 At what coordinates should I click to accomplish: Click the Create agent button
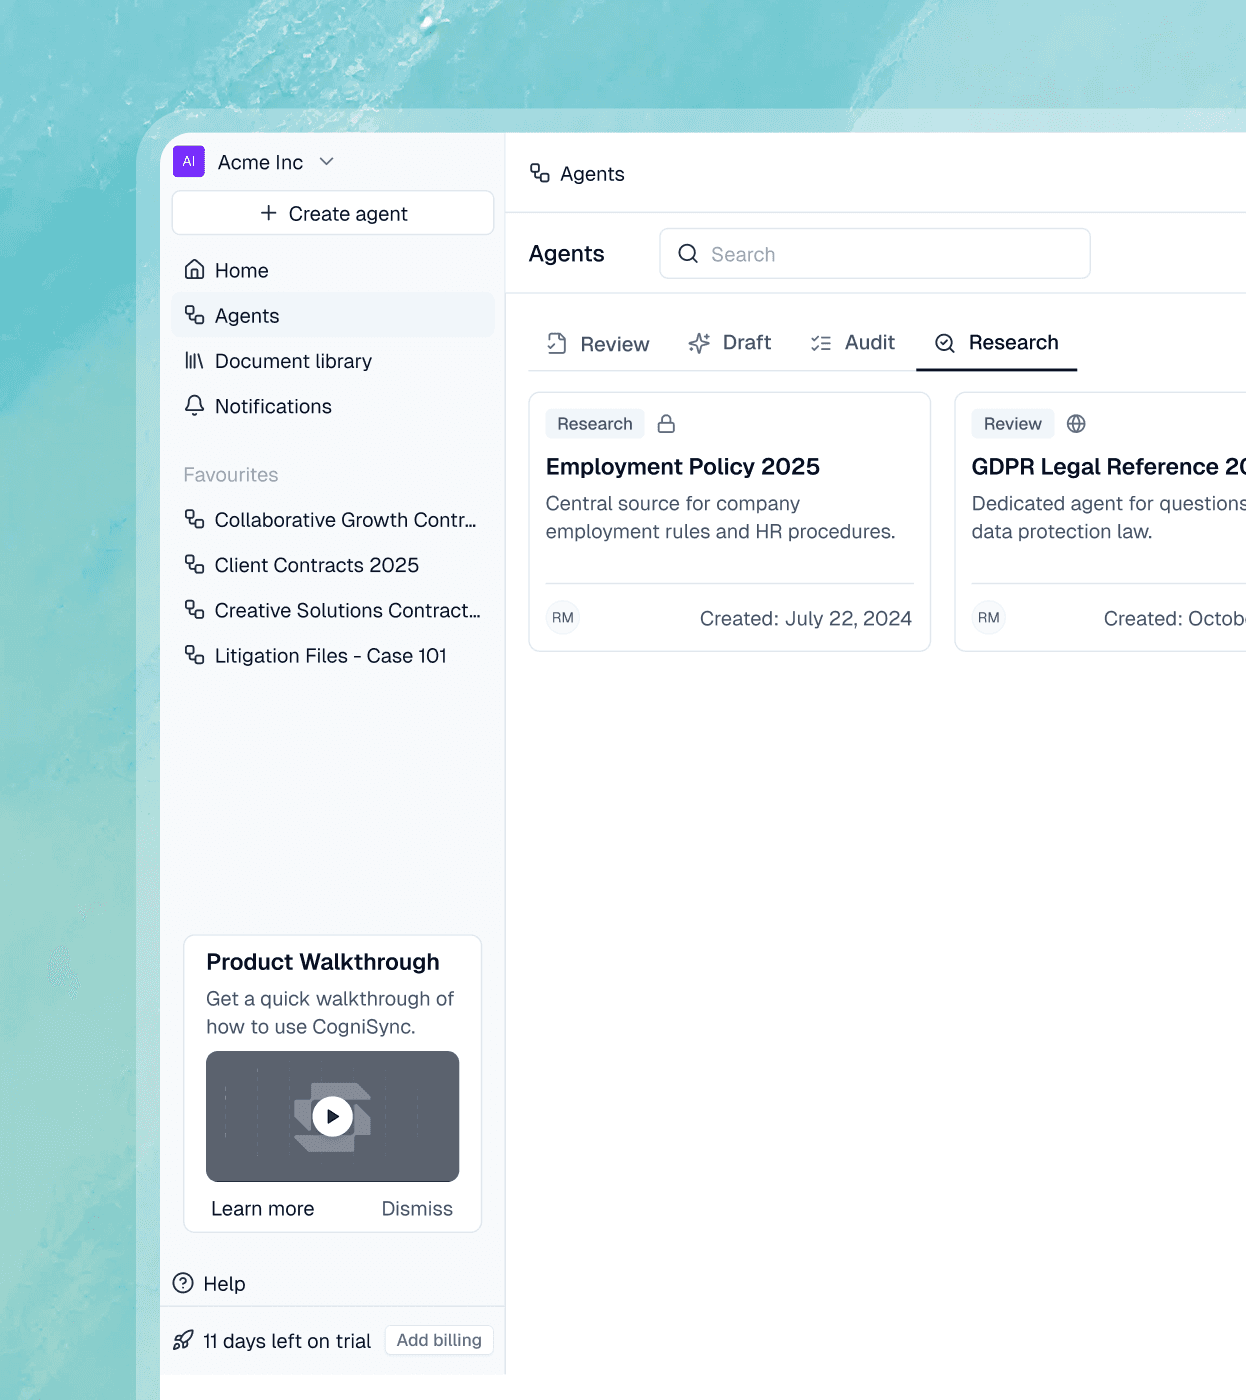click(333, 213)
